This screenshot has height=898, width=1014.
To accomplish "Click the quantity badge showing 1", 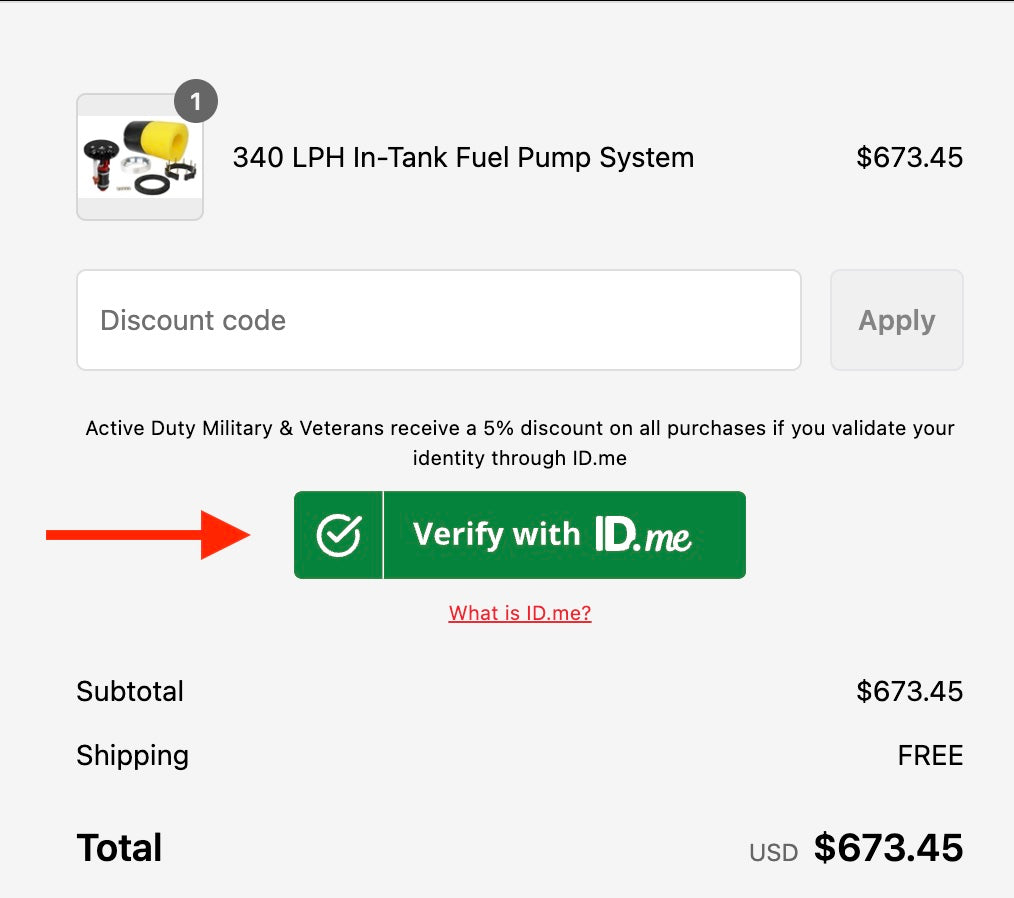I will [196, 101].
